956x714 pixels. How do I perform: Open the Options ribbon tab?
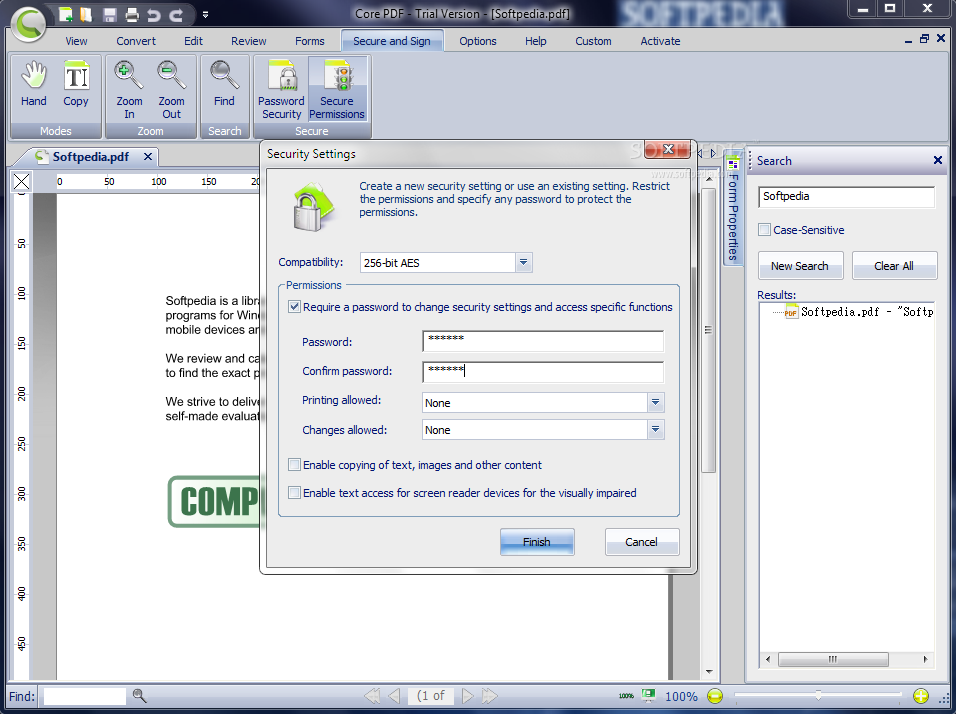(x=478, y=41)
